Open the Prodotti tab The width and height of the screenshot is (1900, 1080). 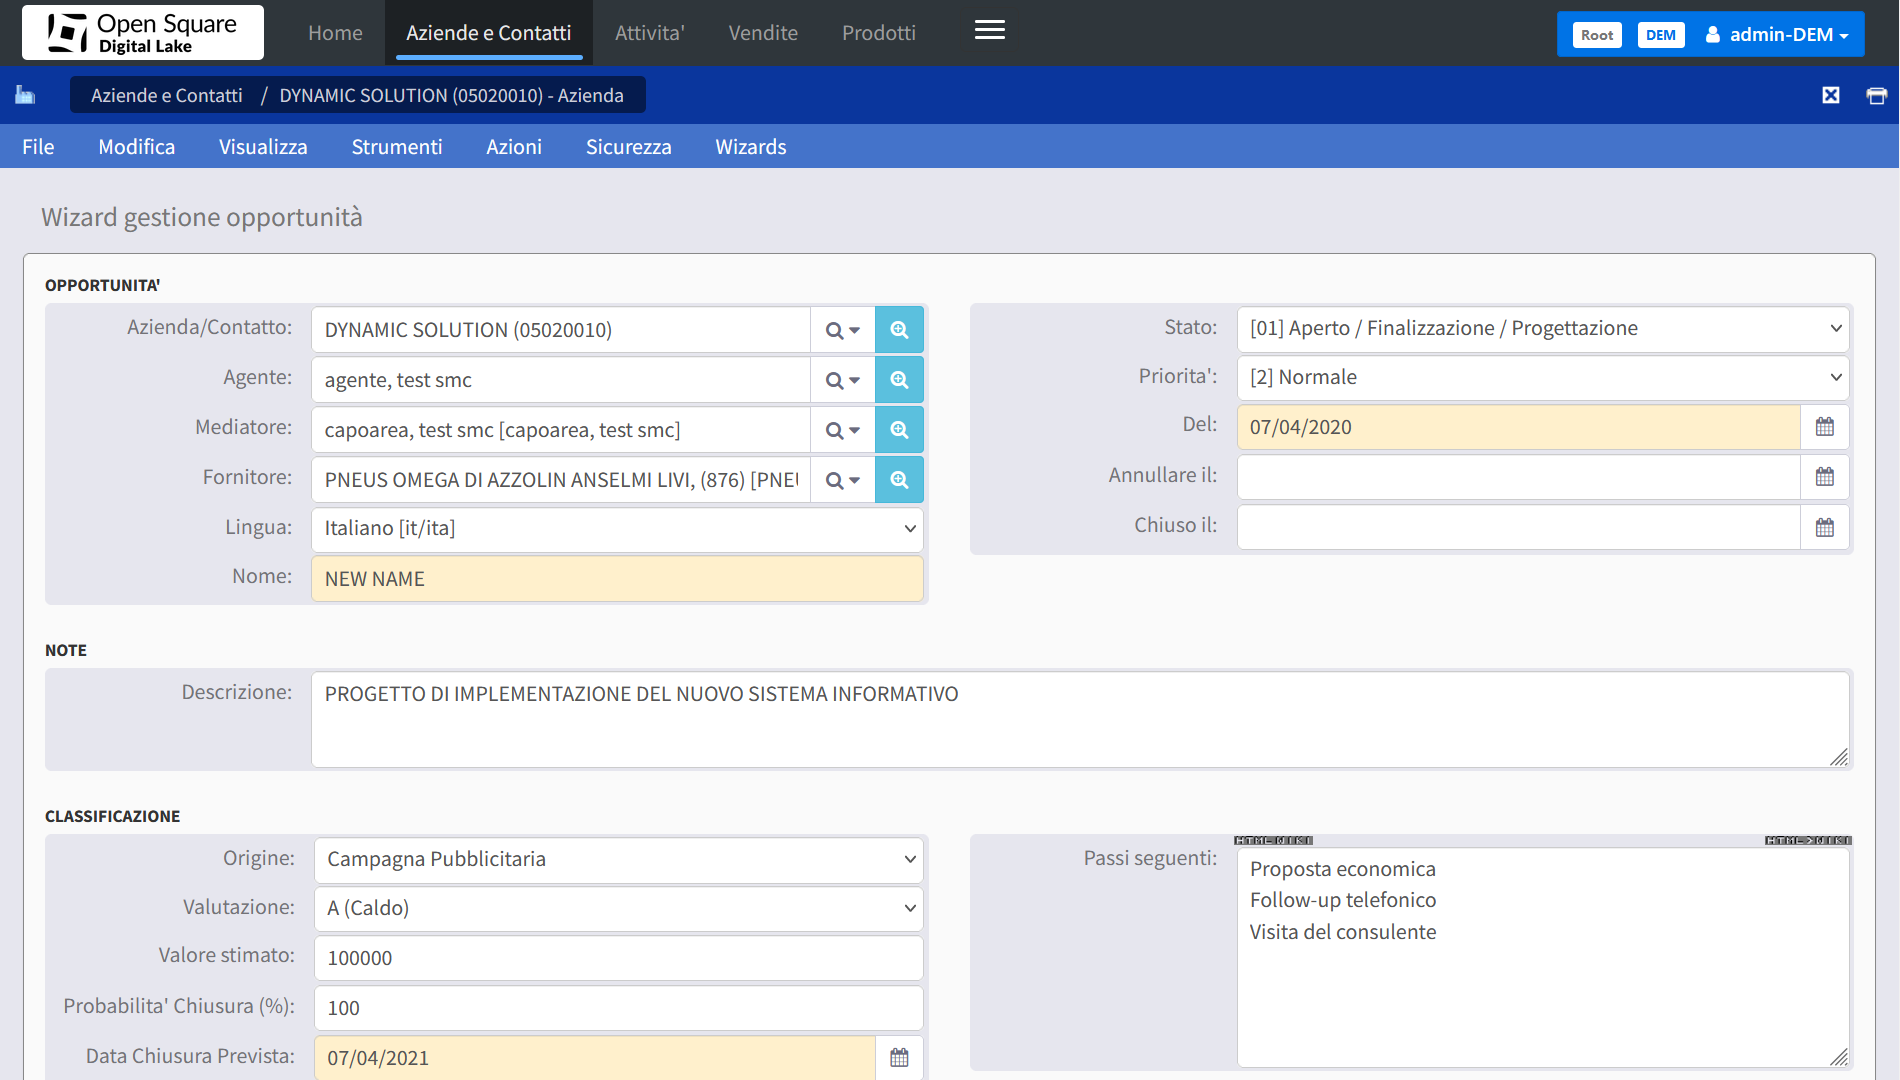pyautogui.click(x=879, y=33)
